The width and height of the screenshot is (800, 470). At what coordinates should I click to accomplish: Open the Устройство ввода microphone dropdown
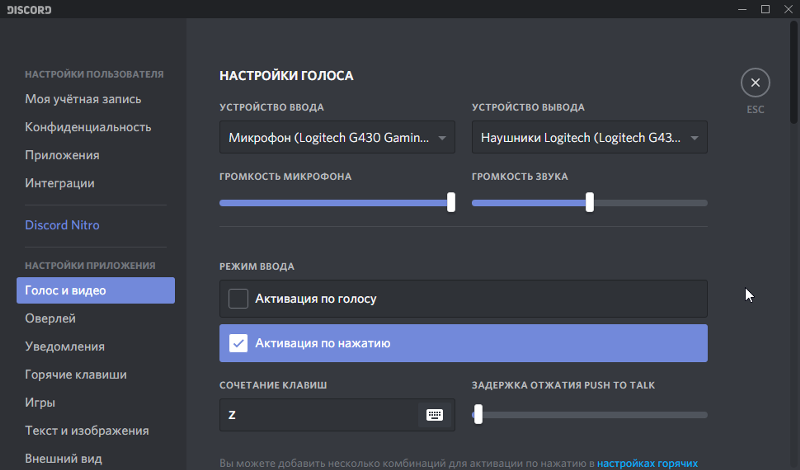coord(337,137)
